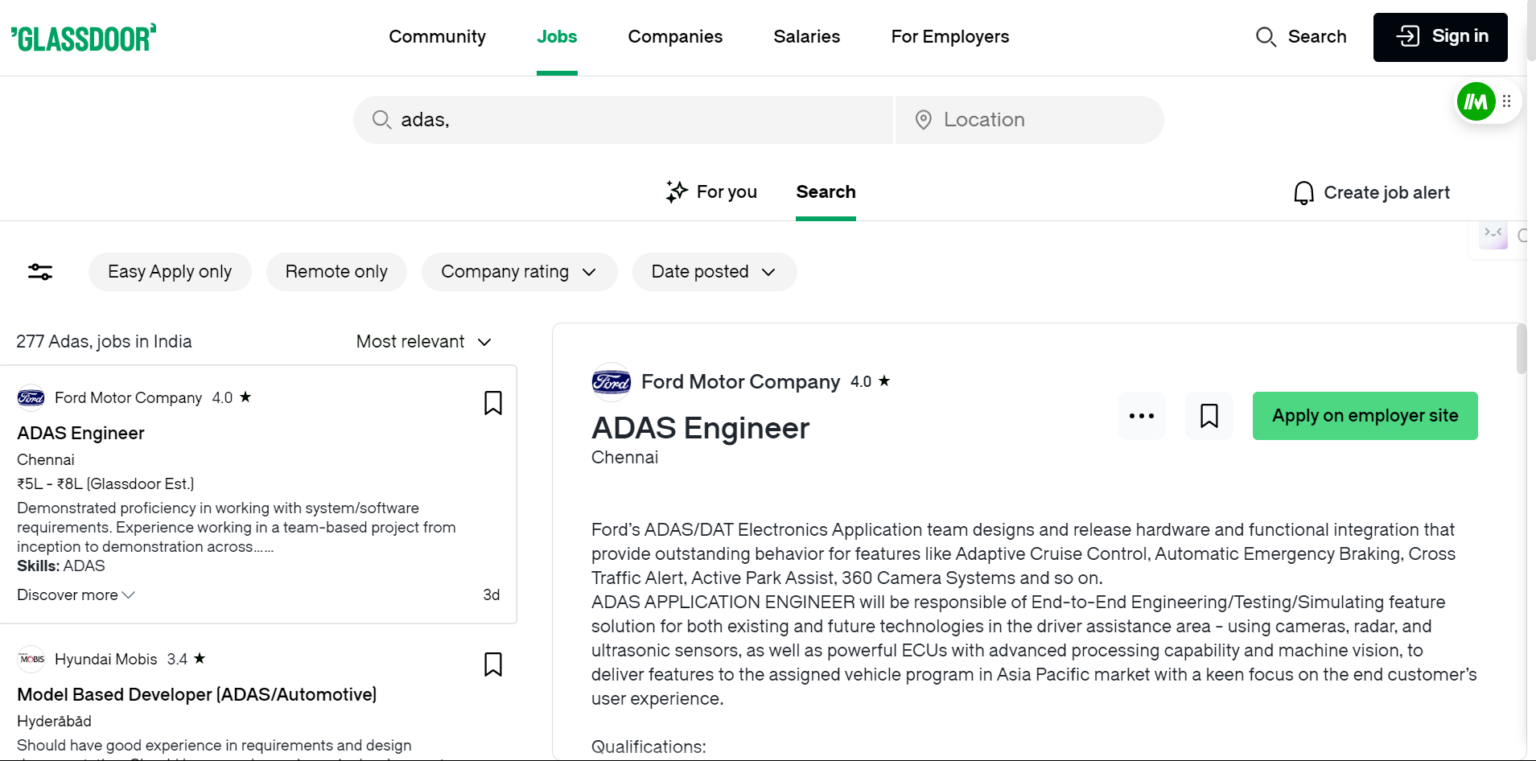Viewport: 1536px width, 761px height.
Task: Expand the Company rating dropdown
Action: (519, 272)
